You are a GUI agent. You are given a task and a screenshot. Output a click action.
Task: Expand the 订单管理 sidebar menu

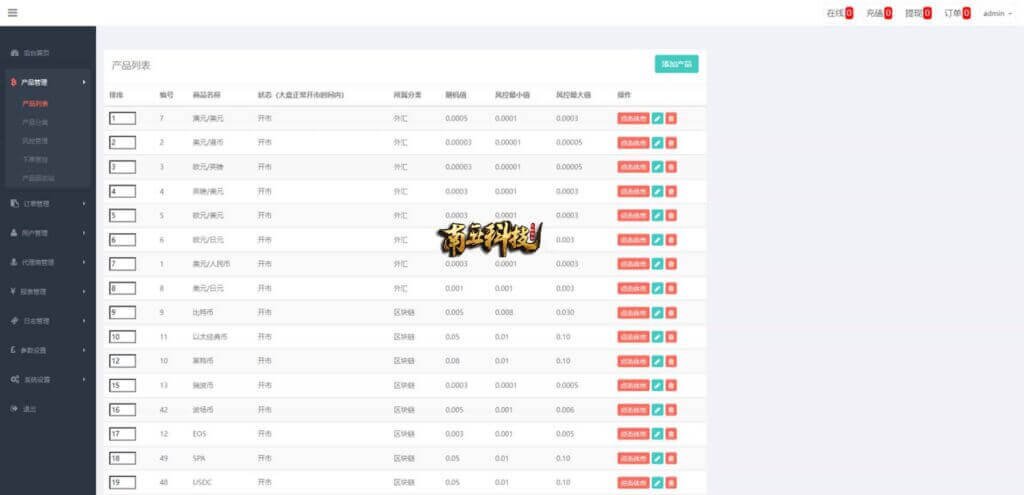(x=47, y=203)
